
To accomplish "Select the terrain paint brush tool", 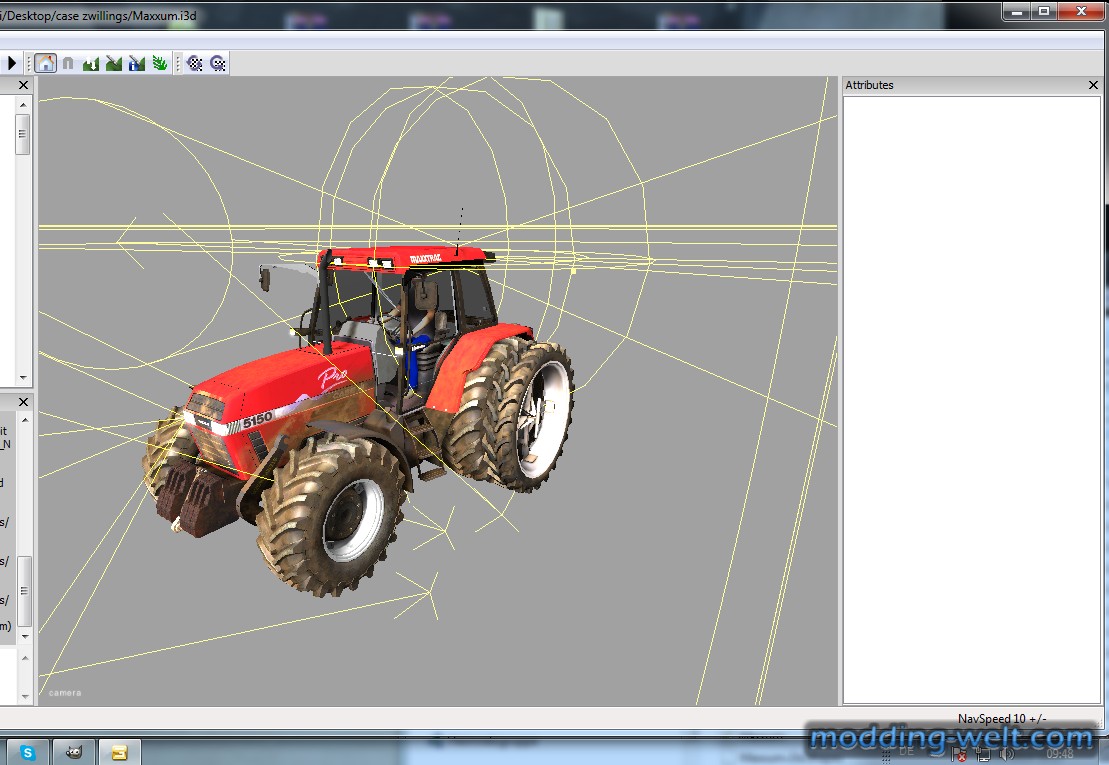I will point(113,64).
